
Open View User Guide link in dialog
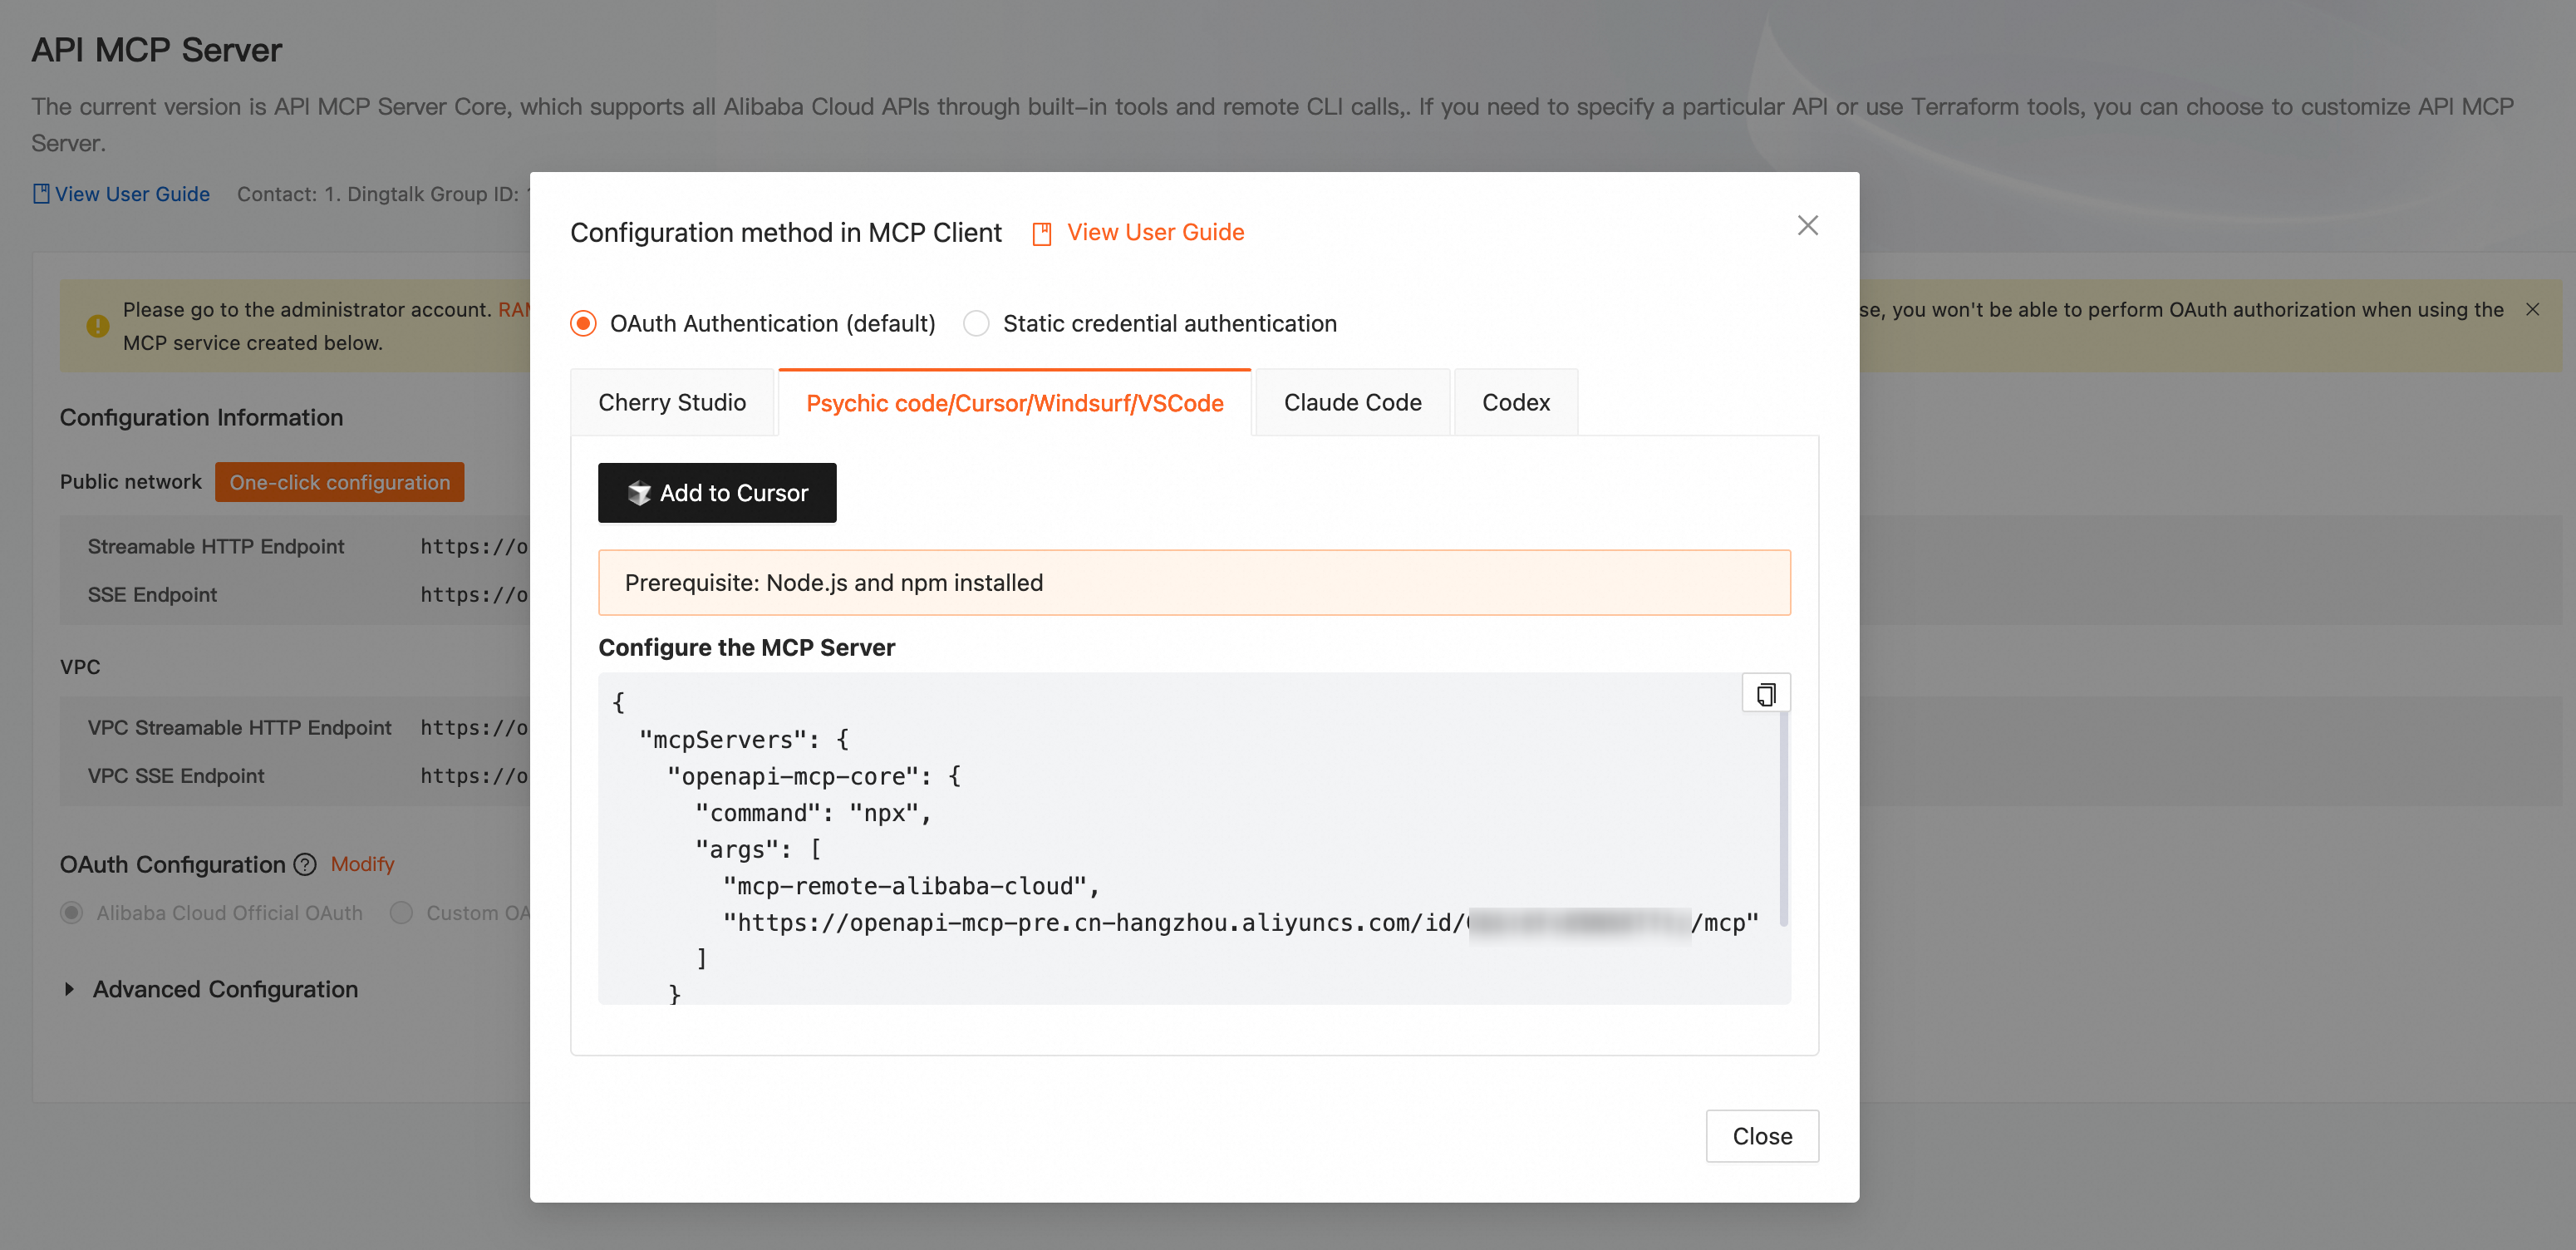1155,233
